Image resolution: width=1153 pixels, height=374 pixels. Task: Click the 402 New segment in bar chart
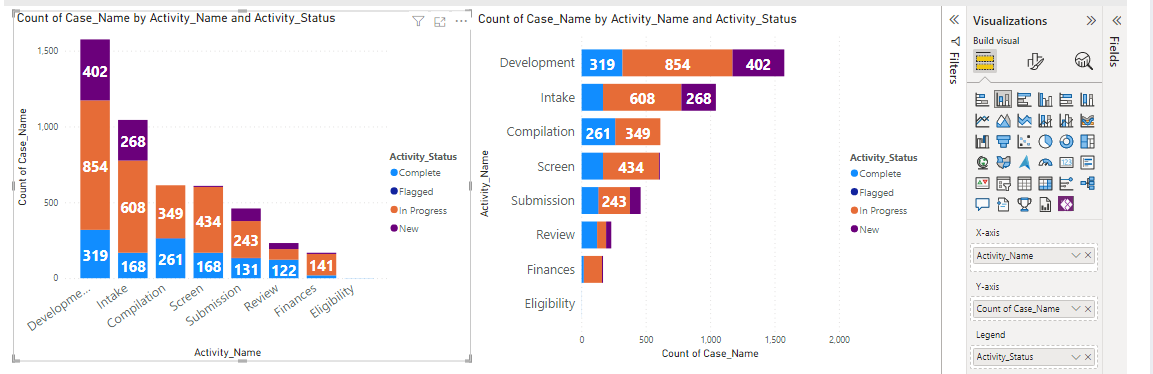758,63
